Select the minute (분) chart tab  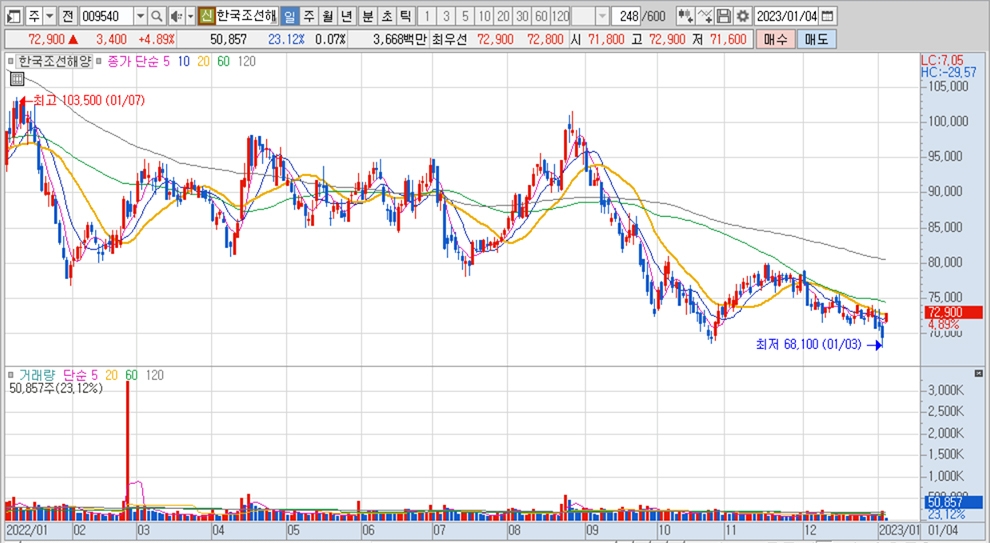coord(367,16)
